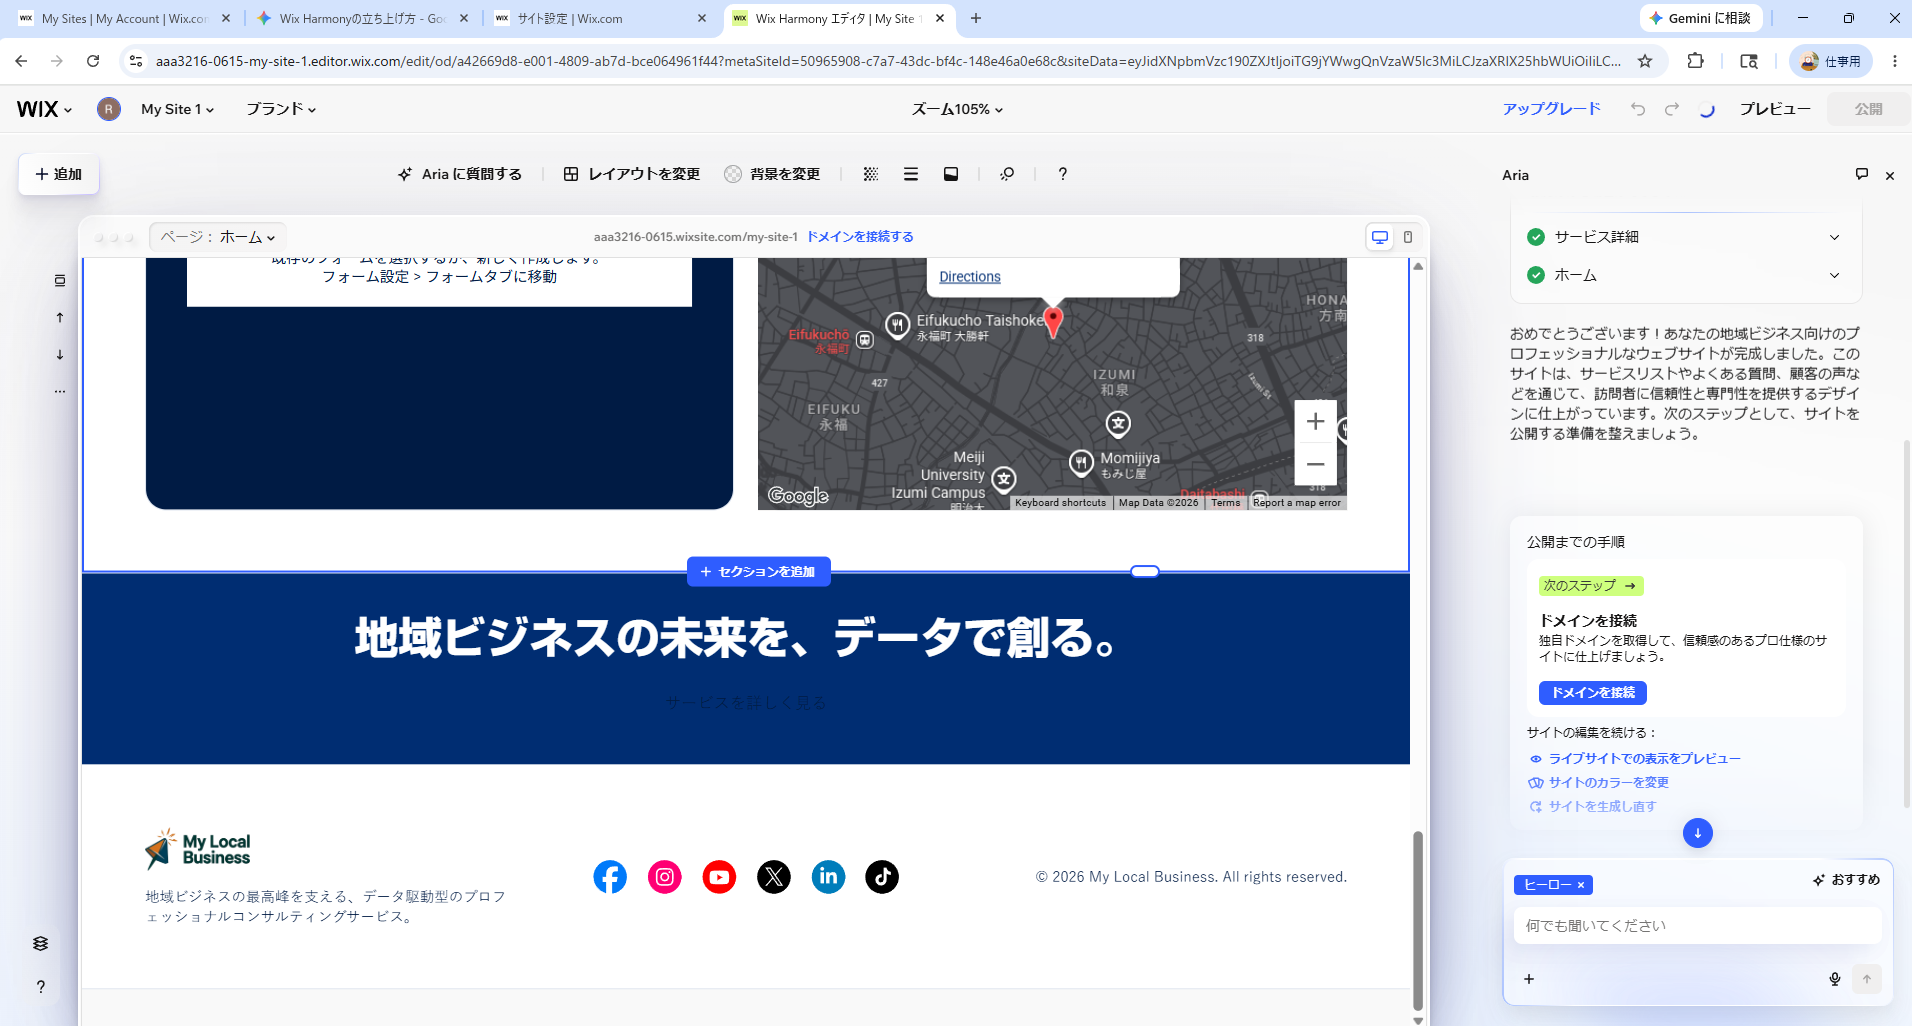Click the search-link icon in section toolbar

(1007, 174)
